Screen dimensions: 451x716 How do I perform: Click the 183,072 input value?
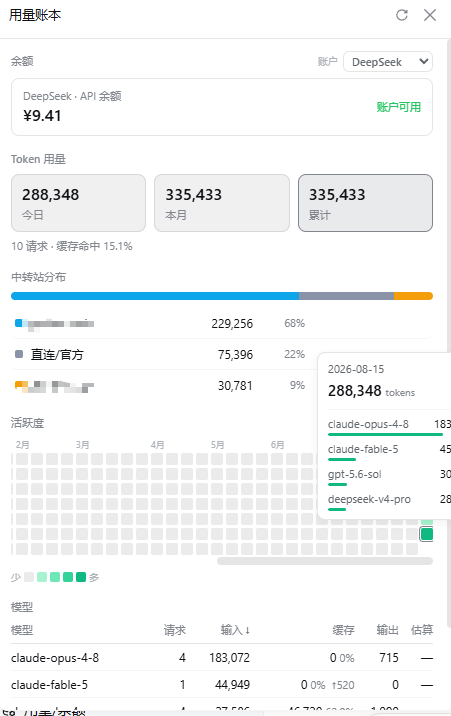[x=230, y=658]
